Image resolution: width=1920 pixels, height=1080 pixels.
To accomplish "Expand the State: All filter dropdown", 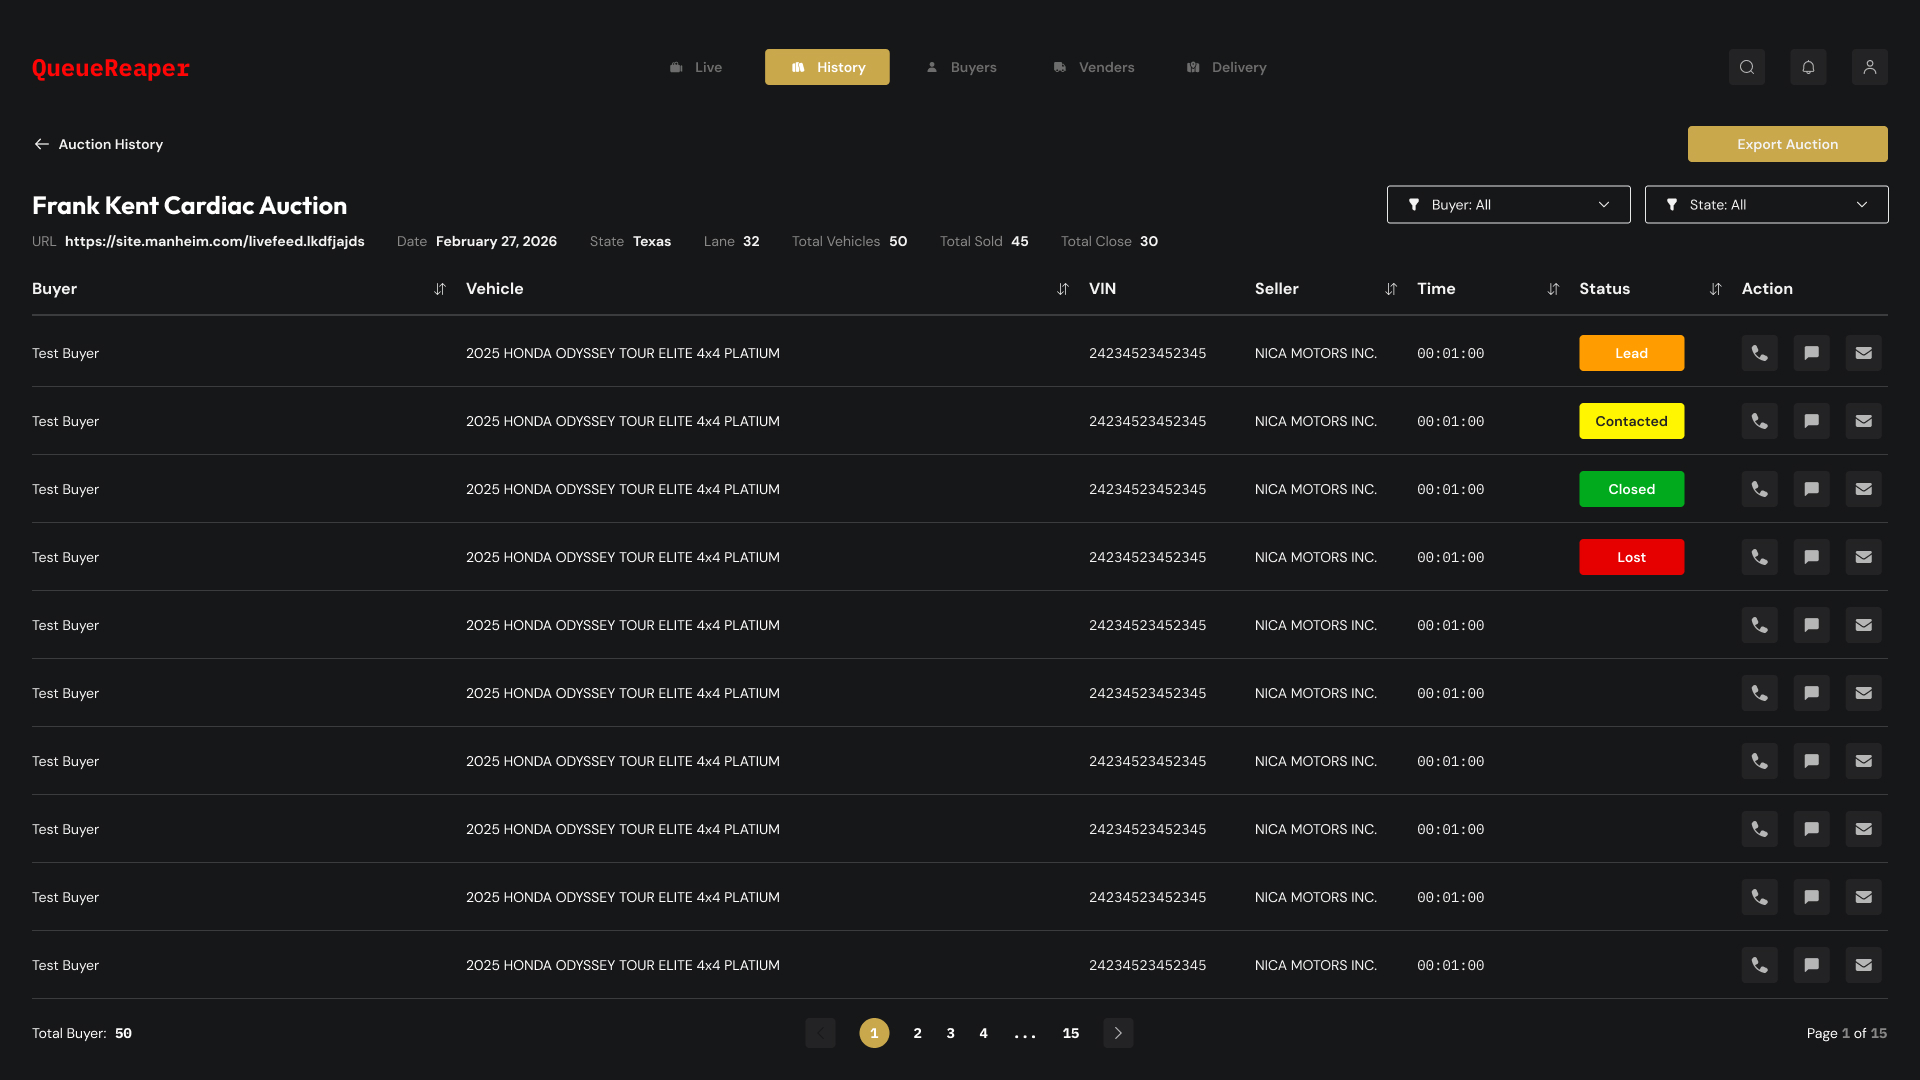I will click(x=1766, y=205).
